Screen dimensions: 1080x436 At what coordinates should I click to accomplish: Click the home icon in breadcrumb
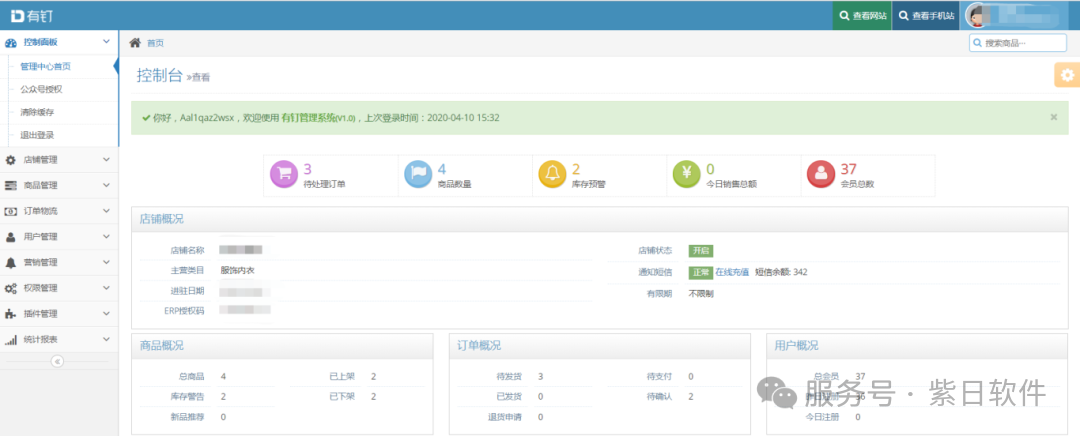[x=135, y=43]
